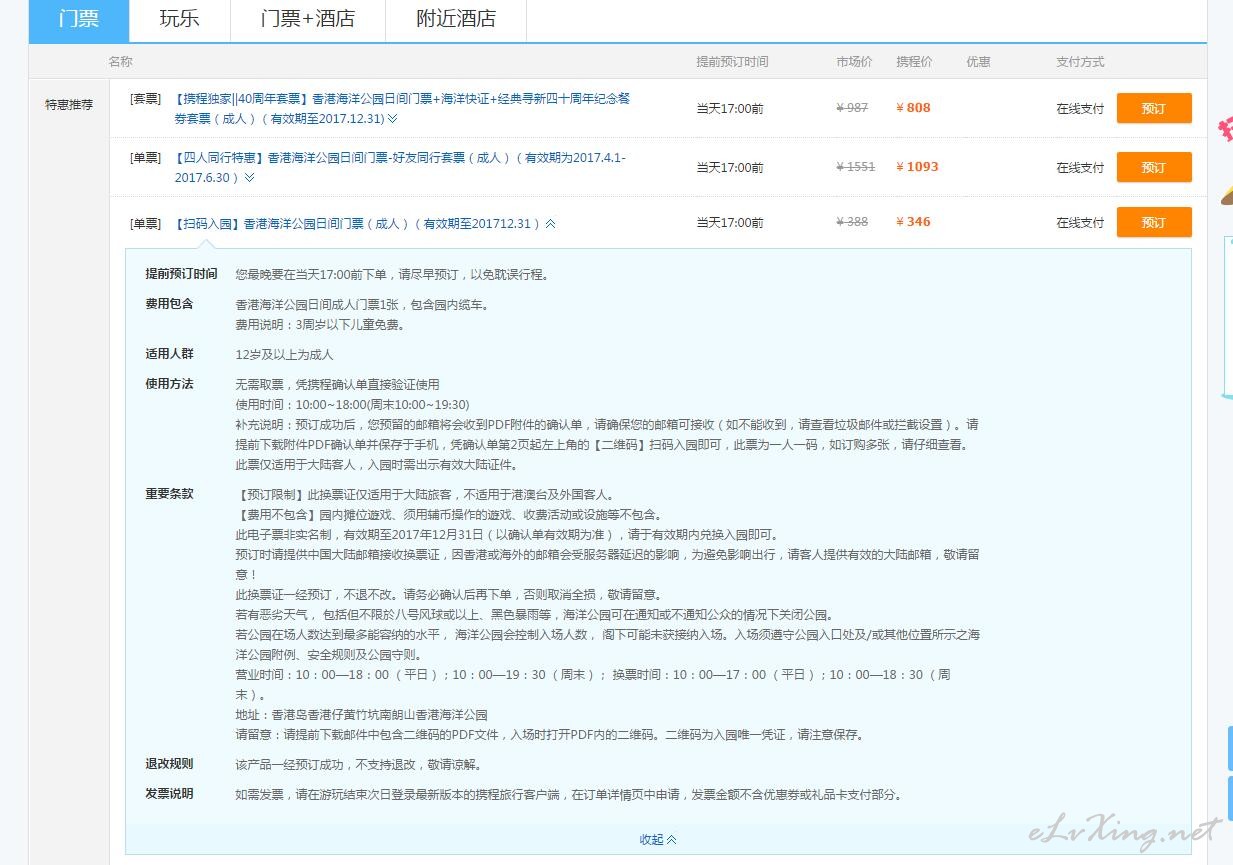Click 收起 to collapse the detail panel
The image size is (1233, 865).
[658, 839]
